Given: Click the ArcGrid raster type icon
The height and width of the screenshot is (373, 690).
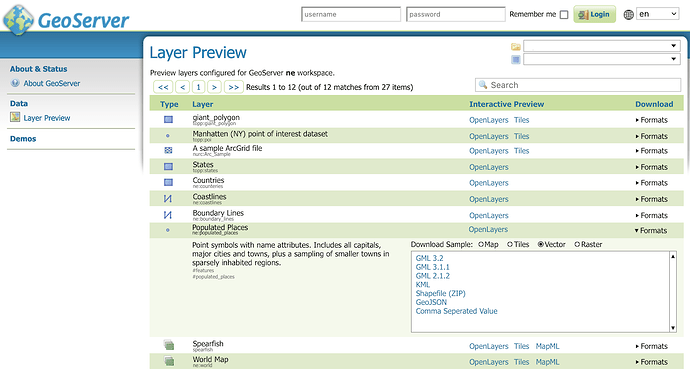Looking at the screenshot, I should tap(168, 150).
